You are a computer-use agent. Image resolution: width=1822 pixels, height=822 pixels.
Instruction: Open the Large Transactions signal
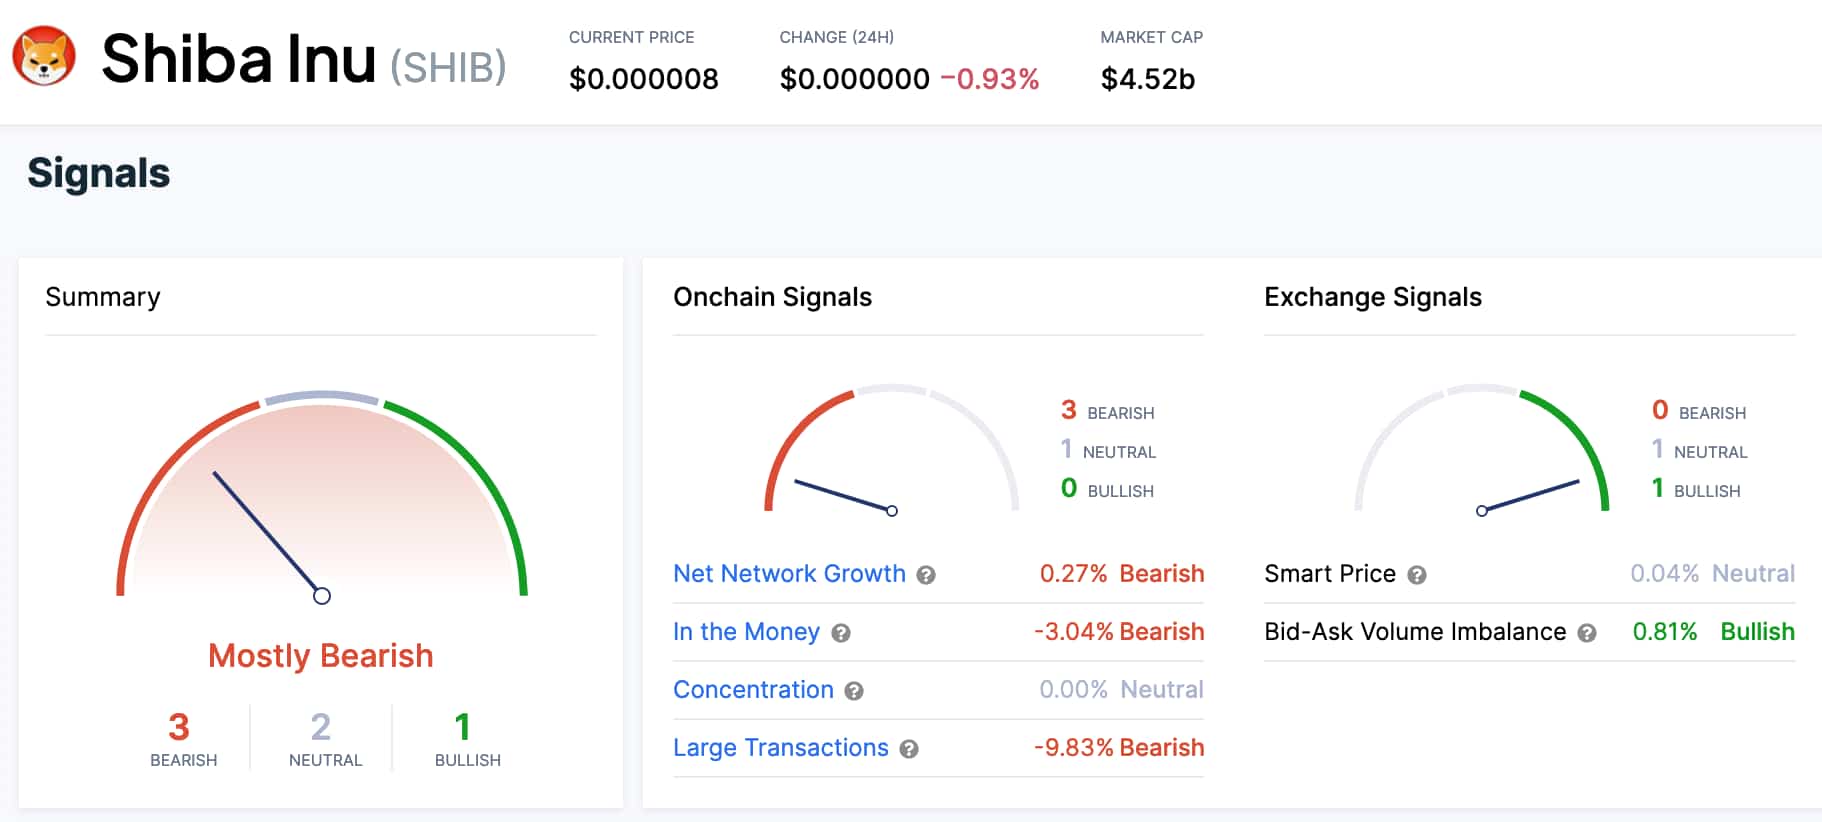point(781,748)
